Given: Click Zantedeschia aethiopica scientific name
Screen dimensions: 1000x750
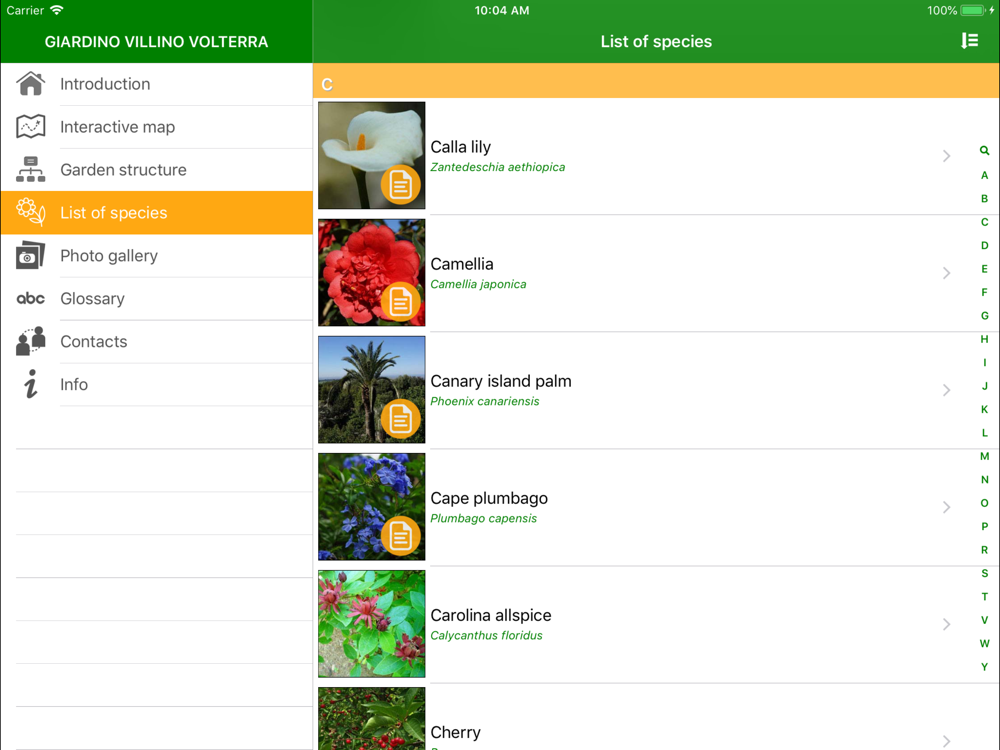Looking at the screenshot, I should coord(497,167).
